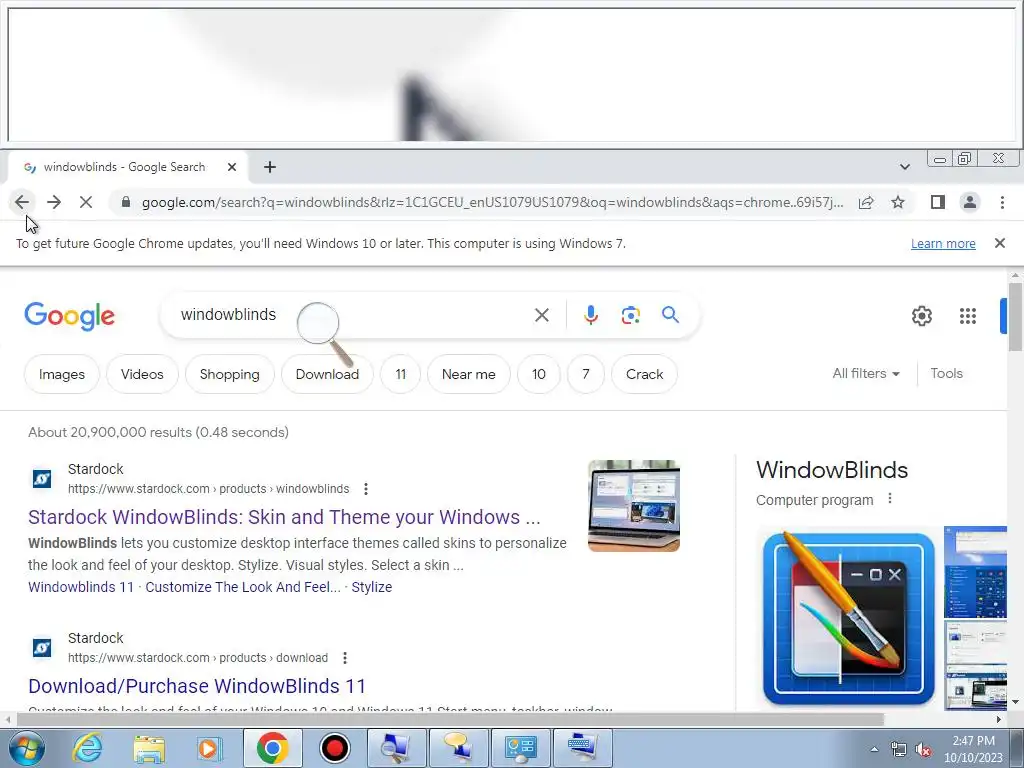The height and width of the screenshot is (768, 1024).
Task: Close the windowblinds Google Search tab
Action: pos(232,167)
